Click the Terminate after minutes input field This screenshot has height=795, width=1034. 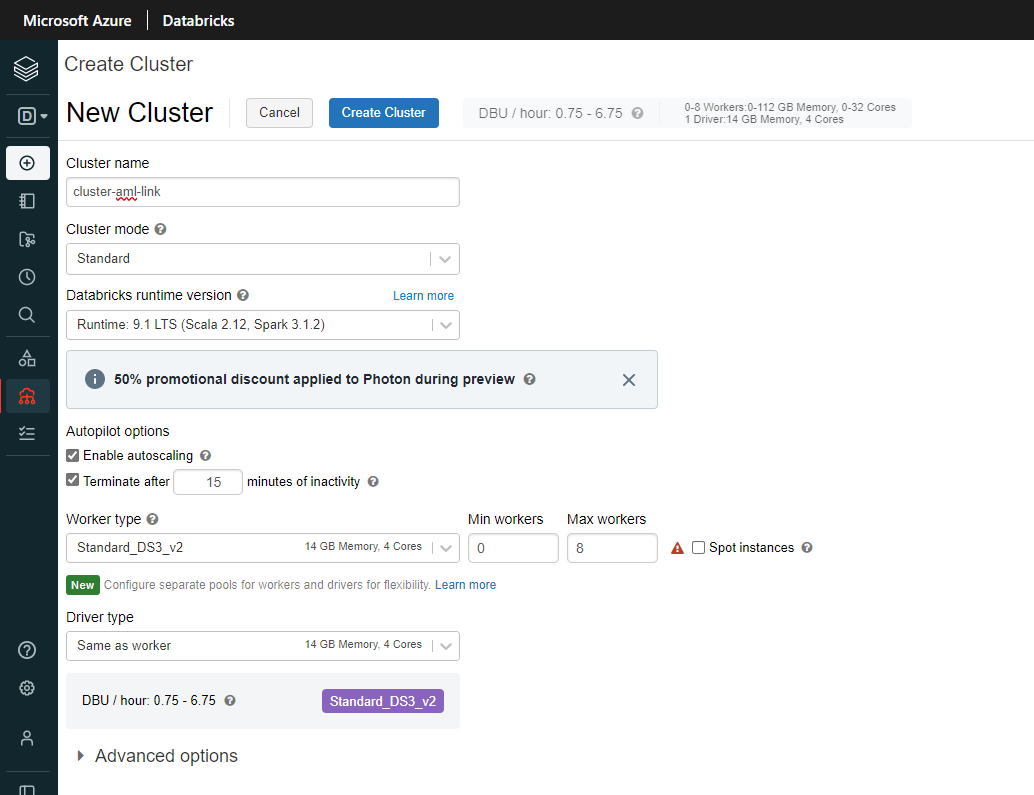click(x=208, y=482)
